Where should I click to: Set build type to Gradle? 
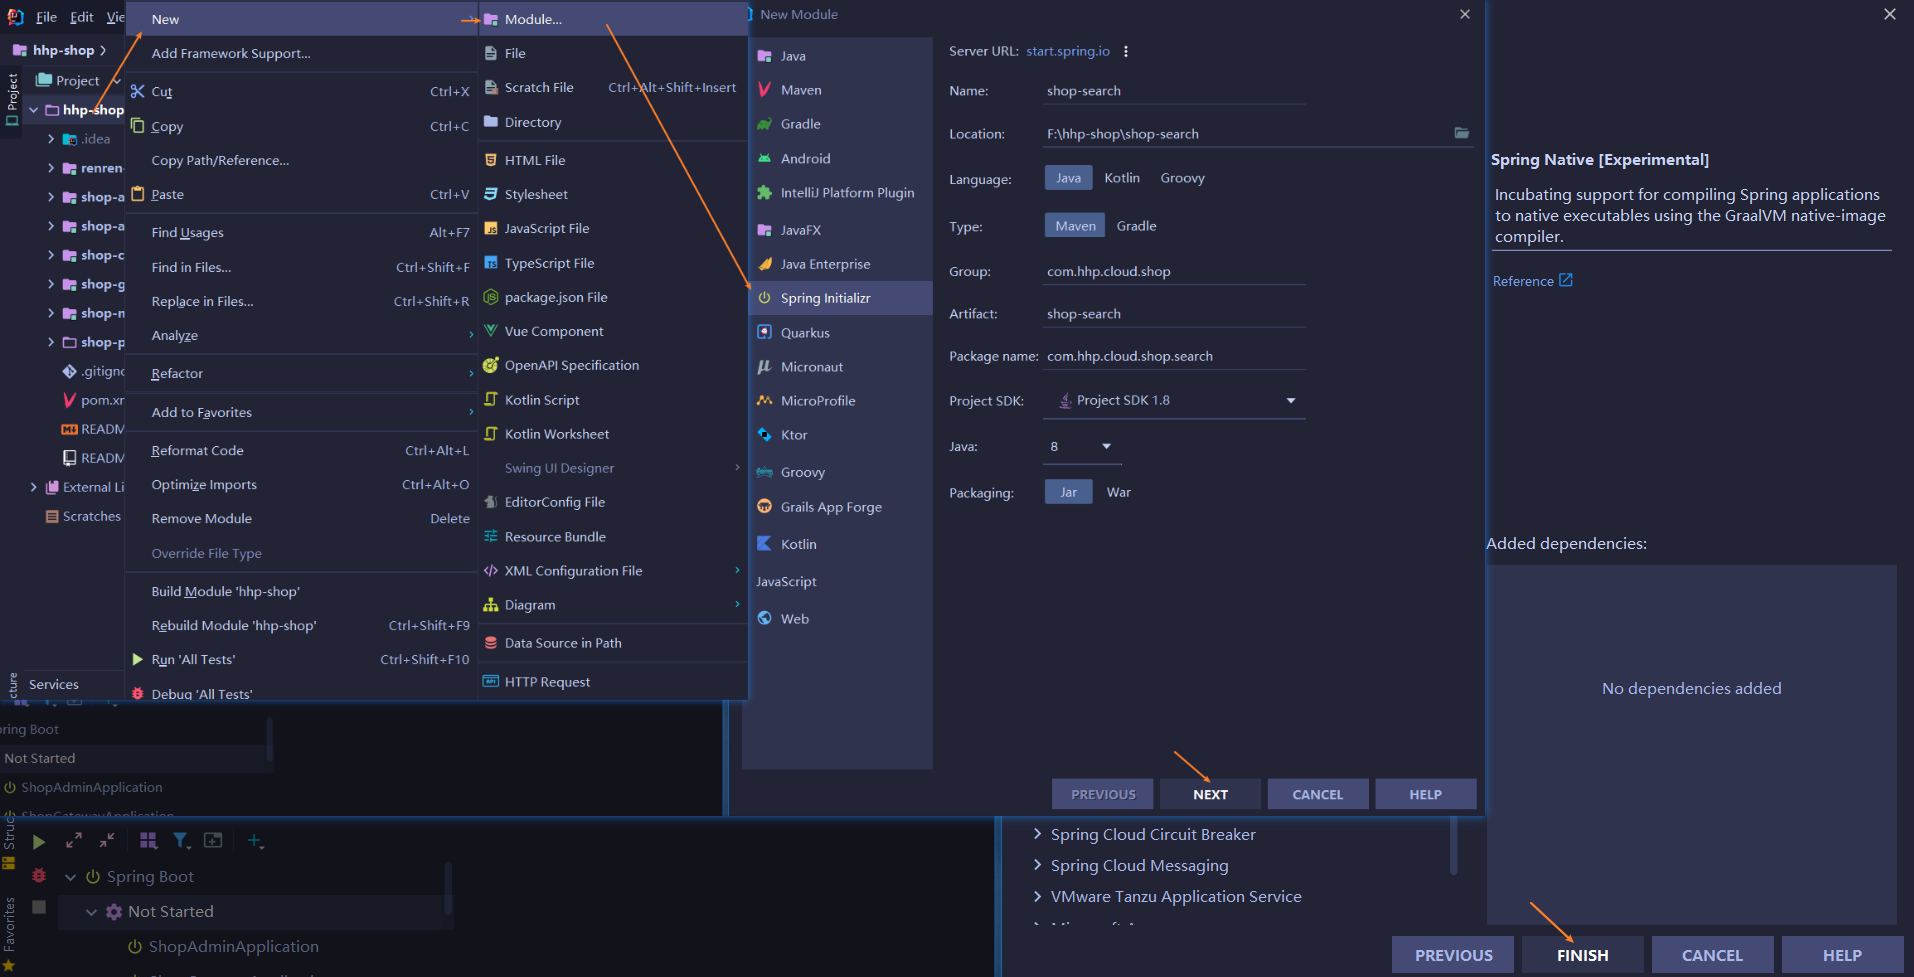pos(1136,226)
